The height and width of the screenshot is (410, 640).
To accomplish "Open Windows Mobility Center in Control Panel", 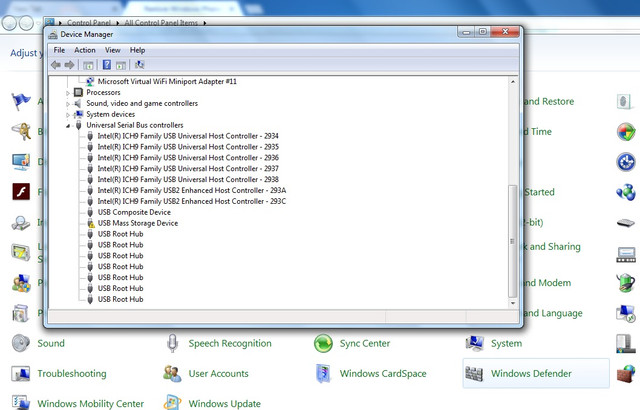I will tap(91, 404).
